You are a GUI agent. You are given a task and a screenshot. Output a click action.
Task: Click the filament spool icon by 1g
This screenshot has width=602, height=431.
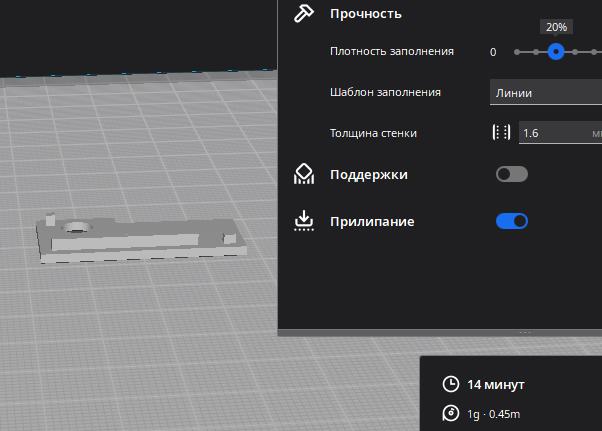[451, 413]
